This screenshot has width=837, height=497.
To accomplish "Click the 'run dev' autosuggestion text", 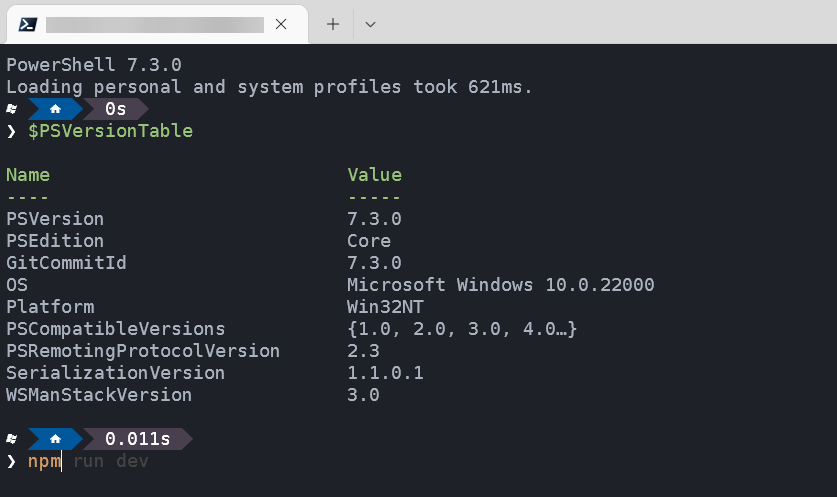I will (110, 461).
